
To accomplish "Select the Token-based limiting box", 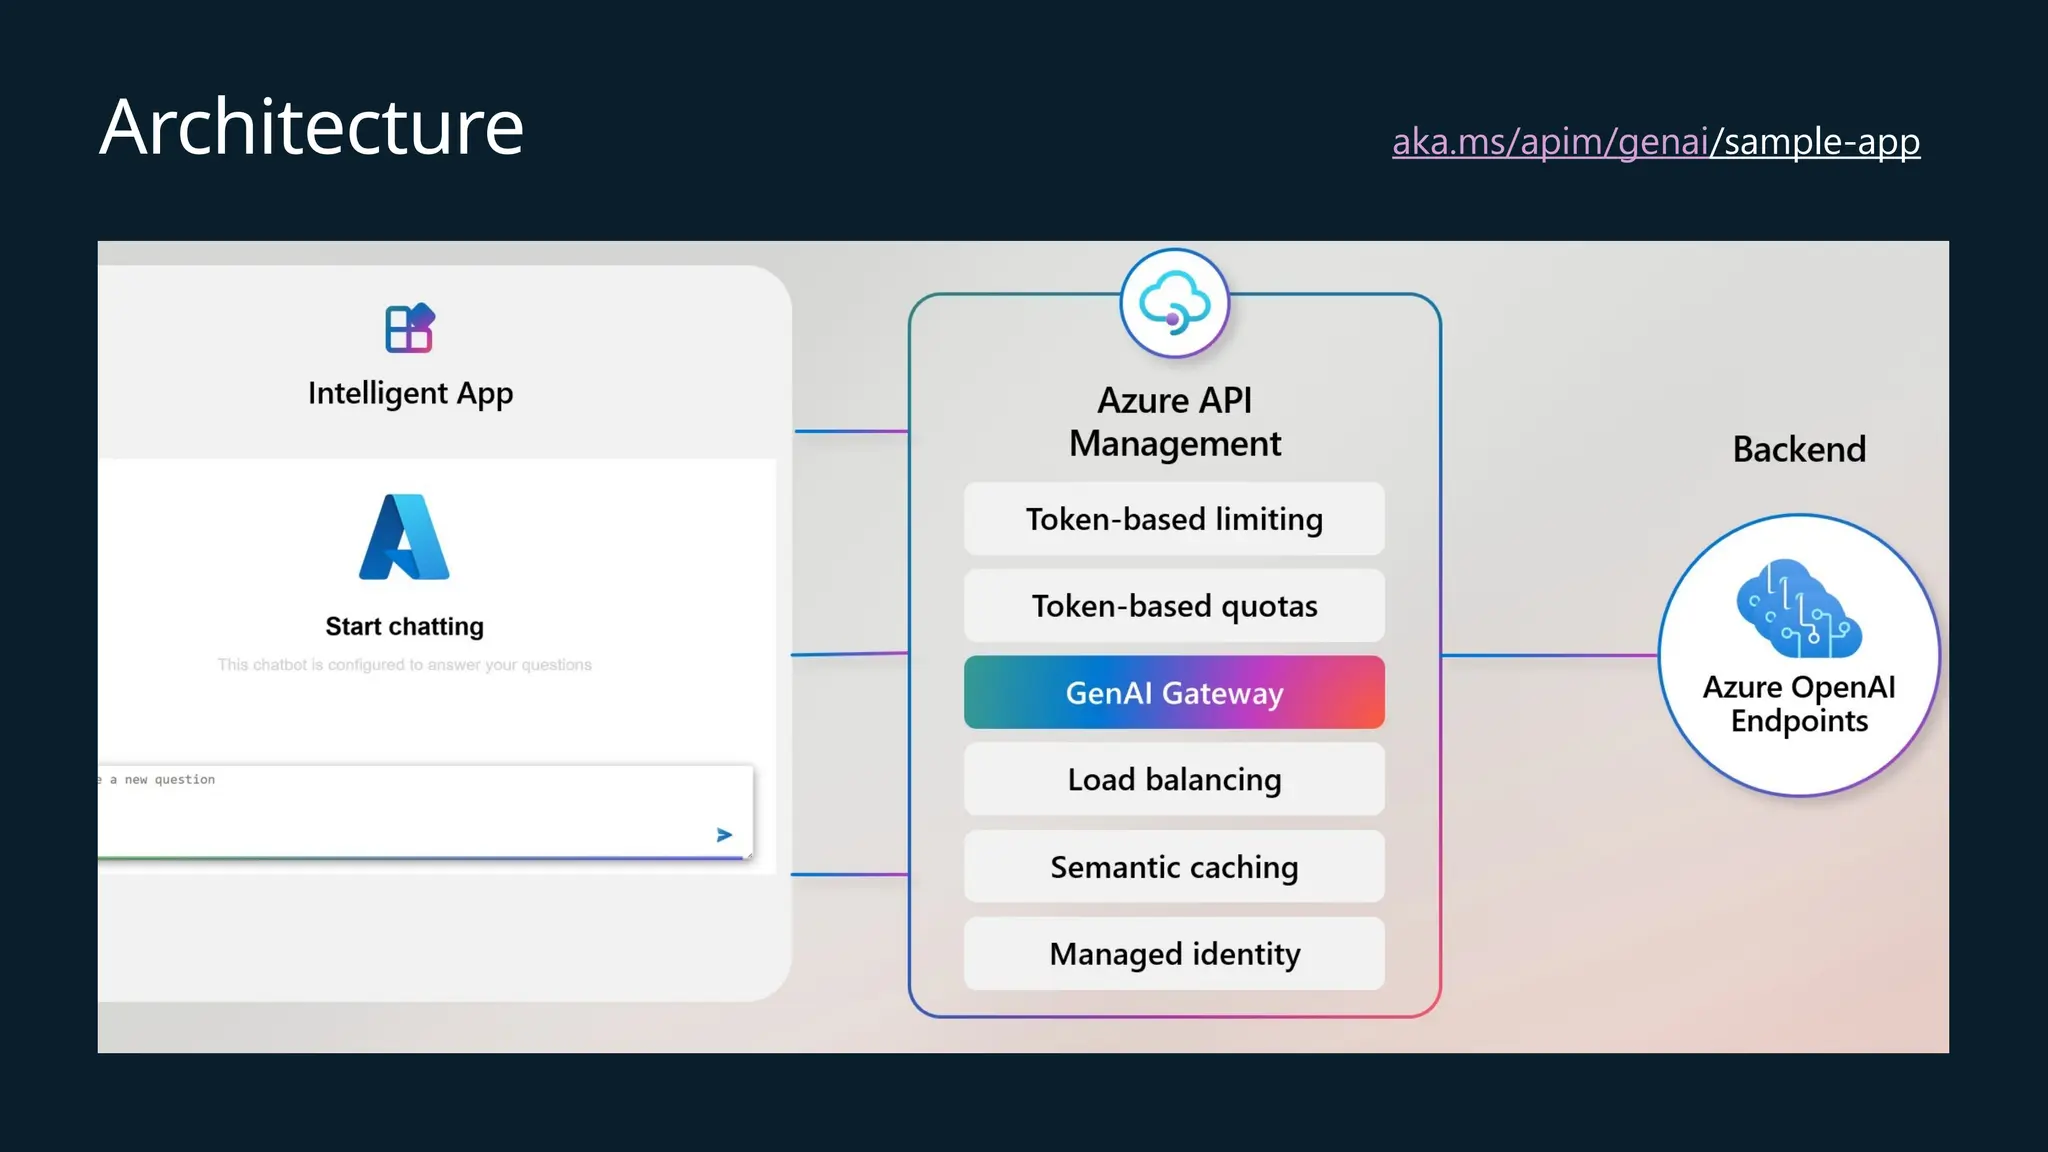I will click(x=1174, y=519).
